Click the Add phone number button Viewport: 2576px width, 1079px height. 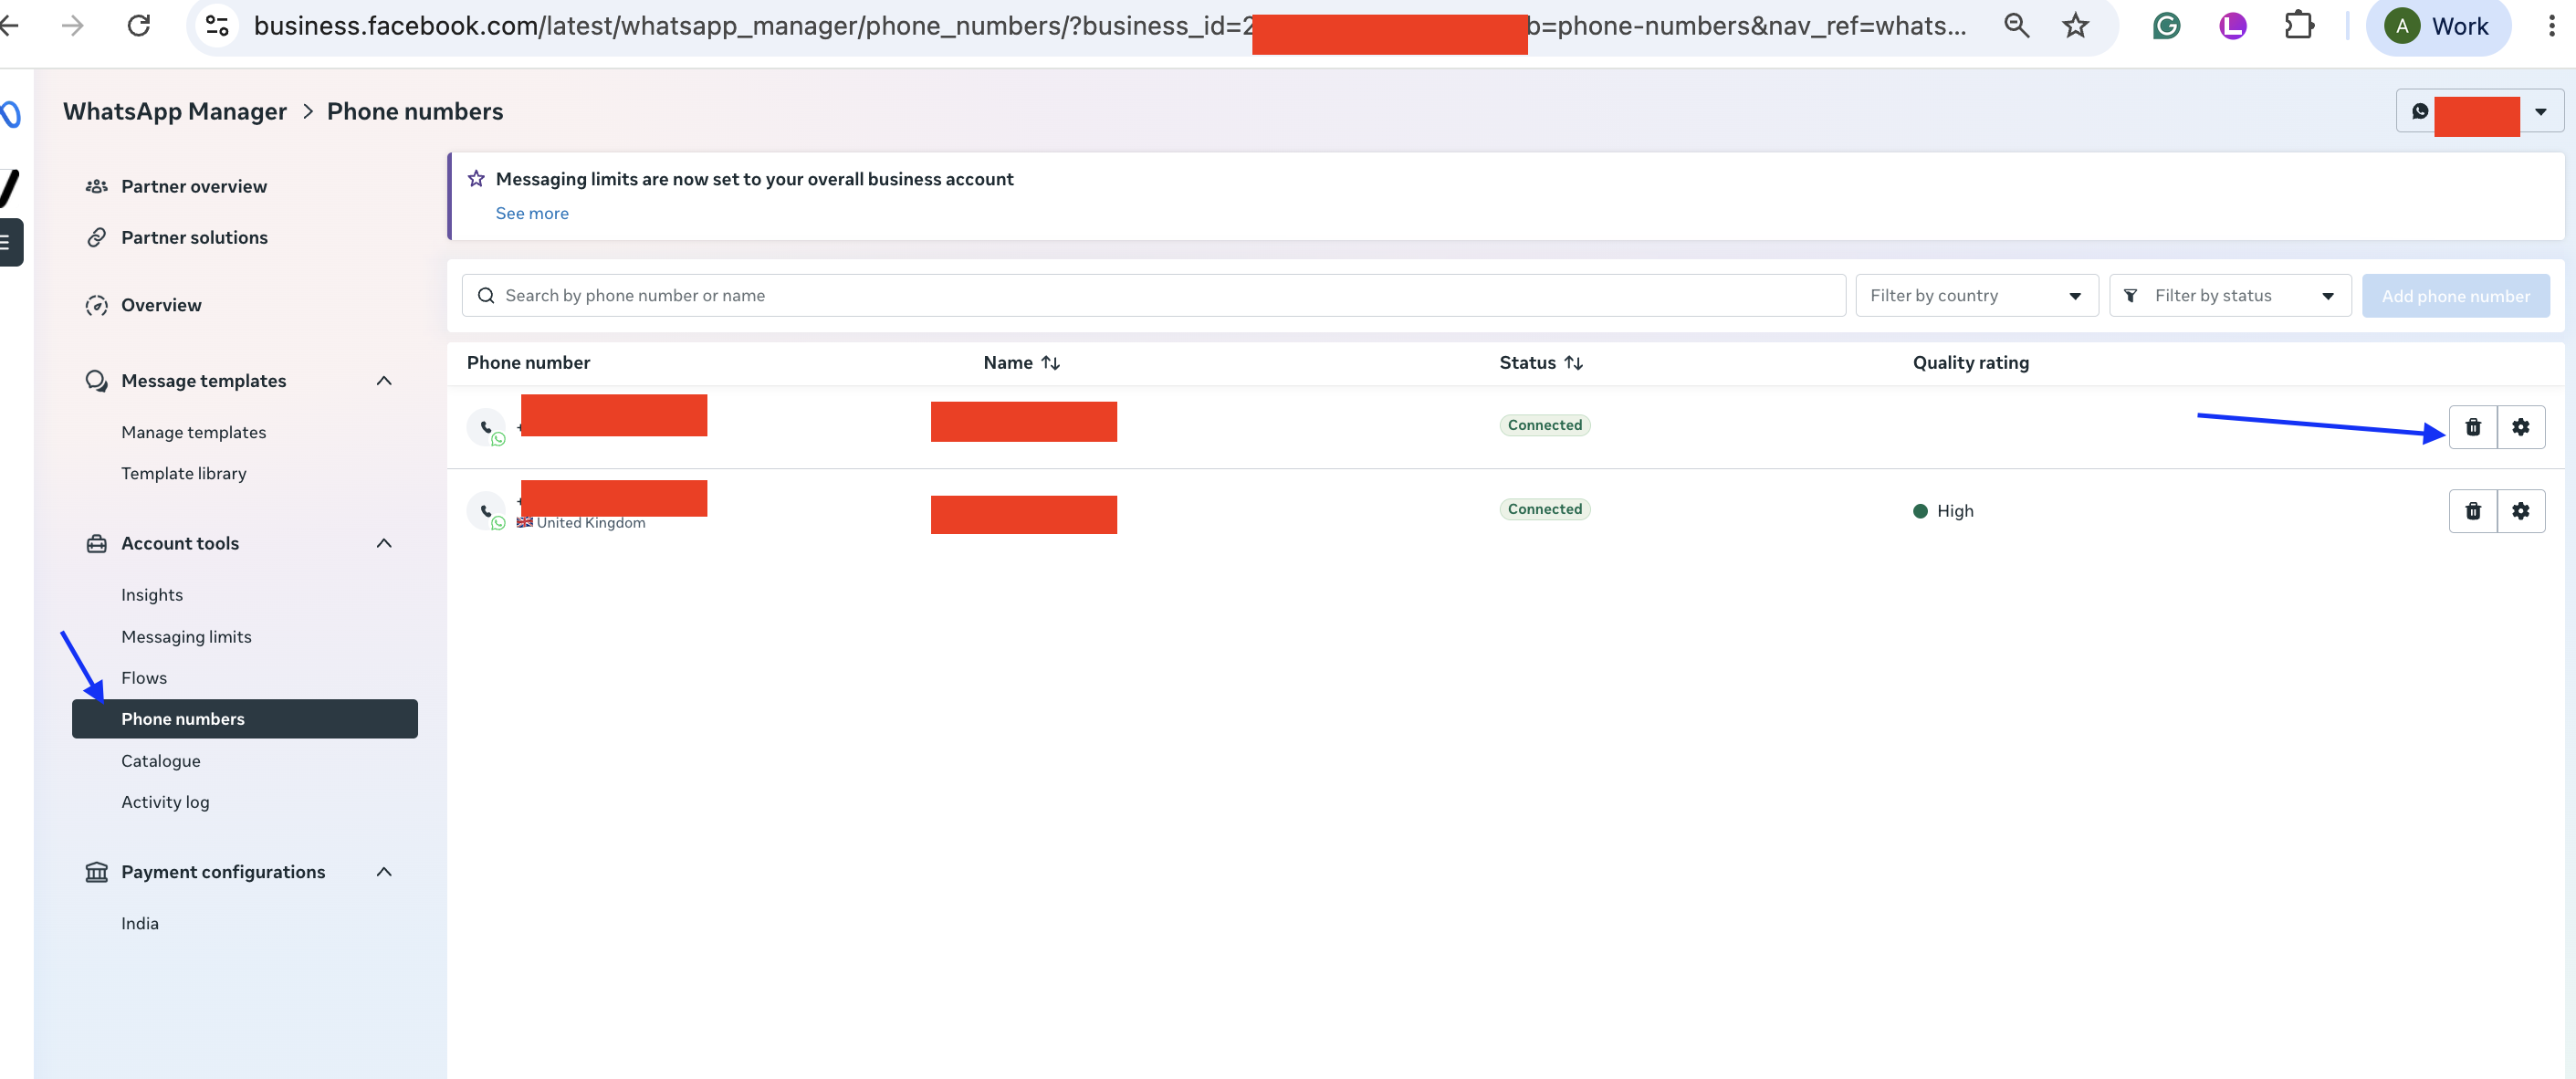click(2455, 296)
